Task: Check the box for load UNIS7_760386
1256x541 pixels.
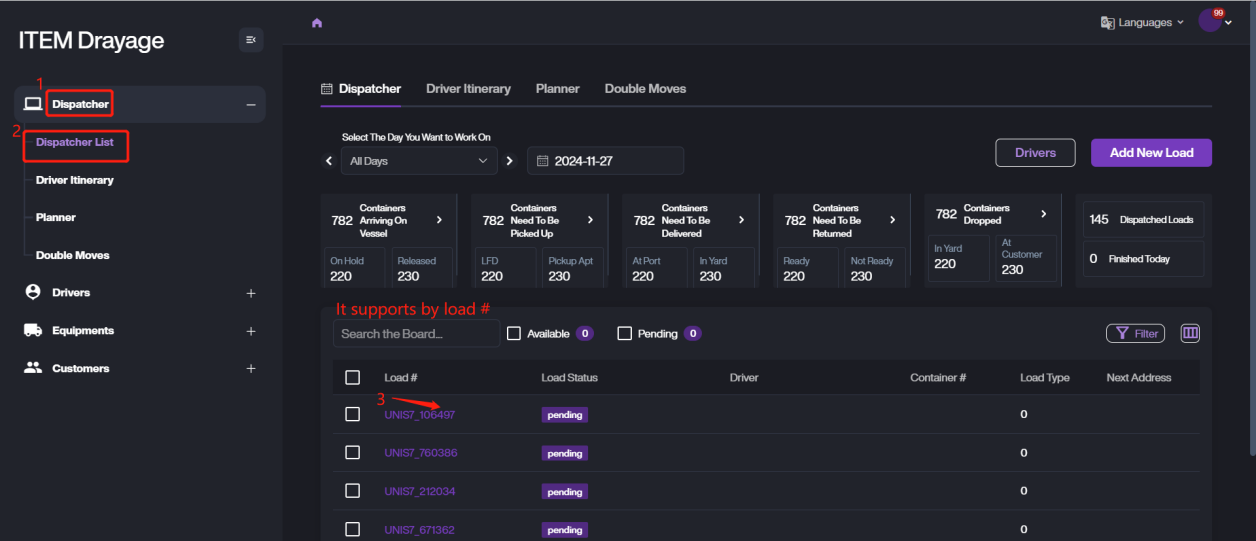Action: click(352, 453)
